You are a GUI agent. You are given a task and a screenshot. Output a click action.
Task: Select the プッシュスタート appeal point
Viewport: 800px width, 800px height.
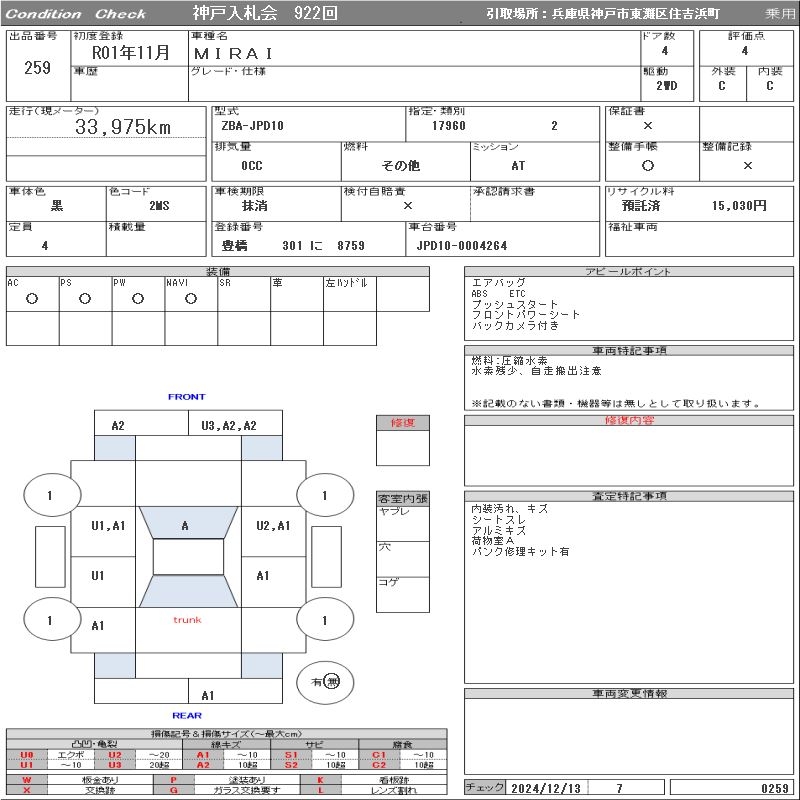(515, 304)
